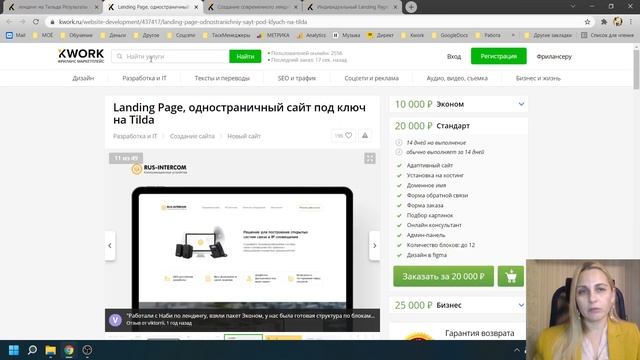640x360 pixels.
Task: Click the browser address bar URL
Action: pyautogui.click(x=183, y=22)
